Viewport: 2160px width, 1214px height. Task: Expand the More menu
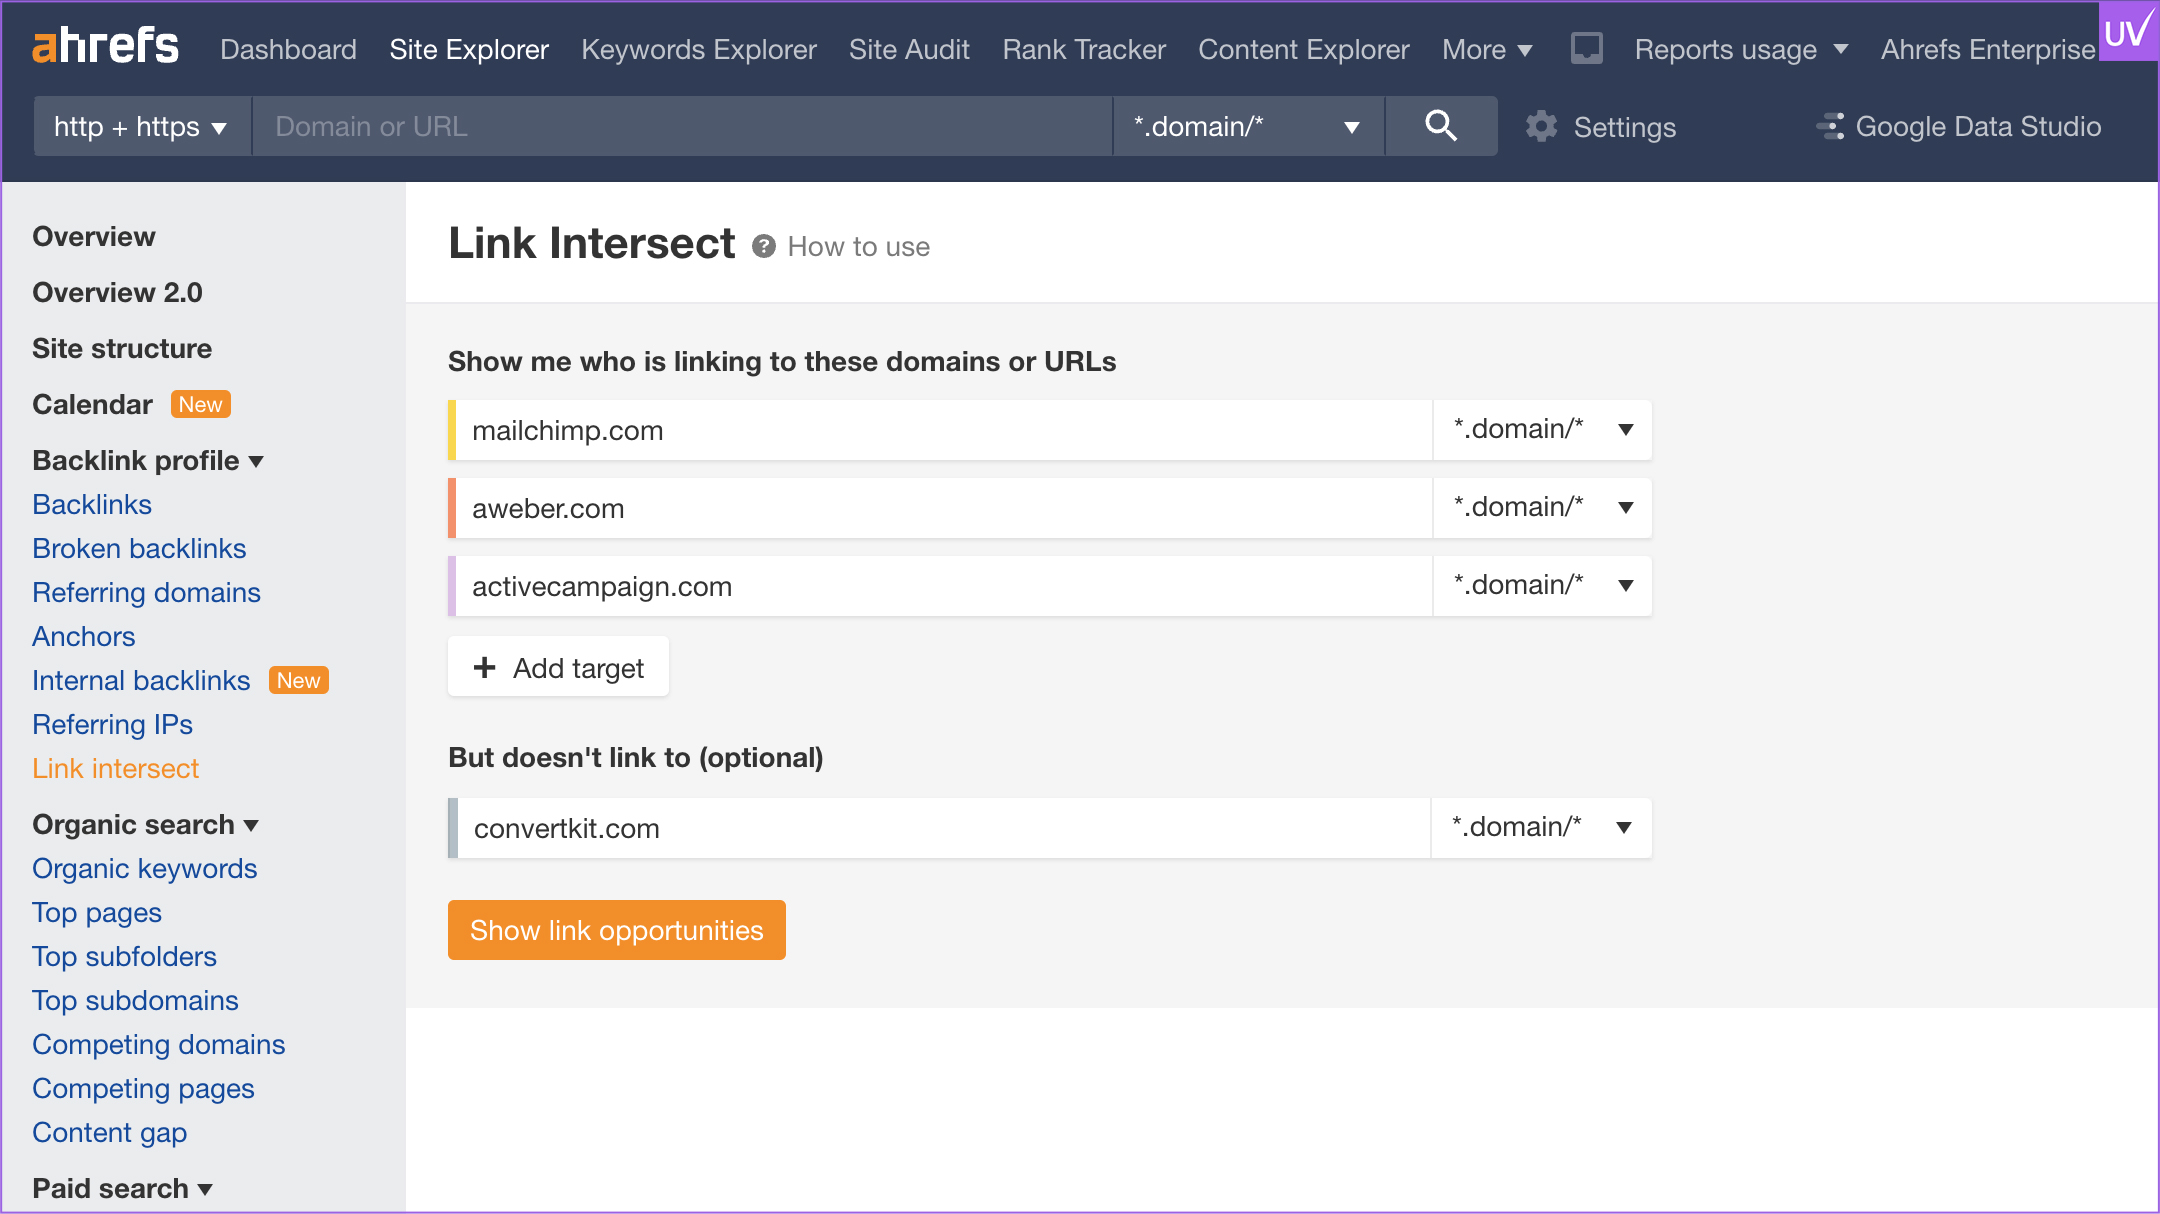pyautogui.click(x=1487, y=49)
